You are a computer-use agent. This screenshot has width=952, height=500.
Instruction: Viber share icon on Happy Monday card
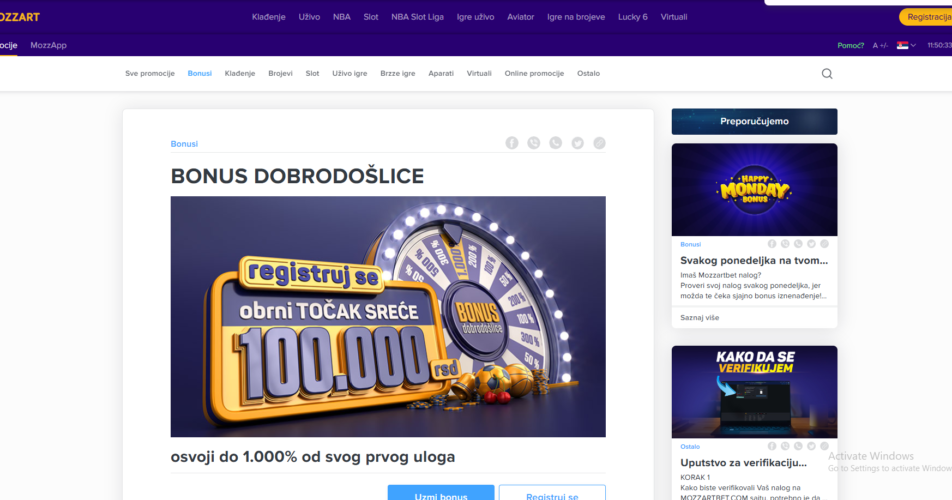[x=785, y=244]
